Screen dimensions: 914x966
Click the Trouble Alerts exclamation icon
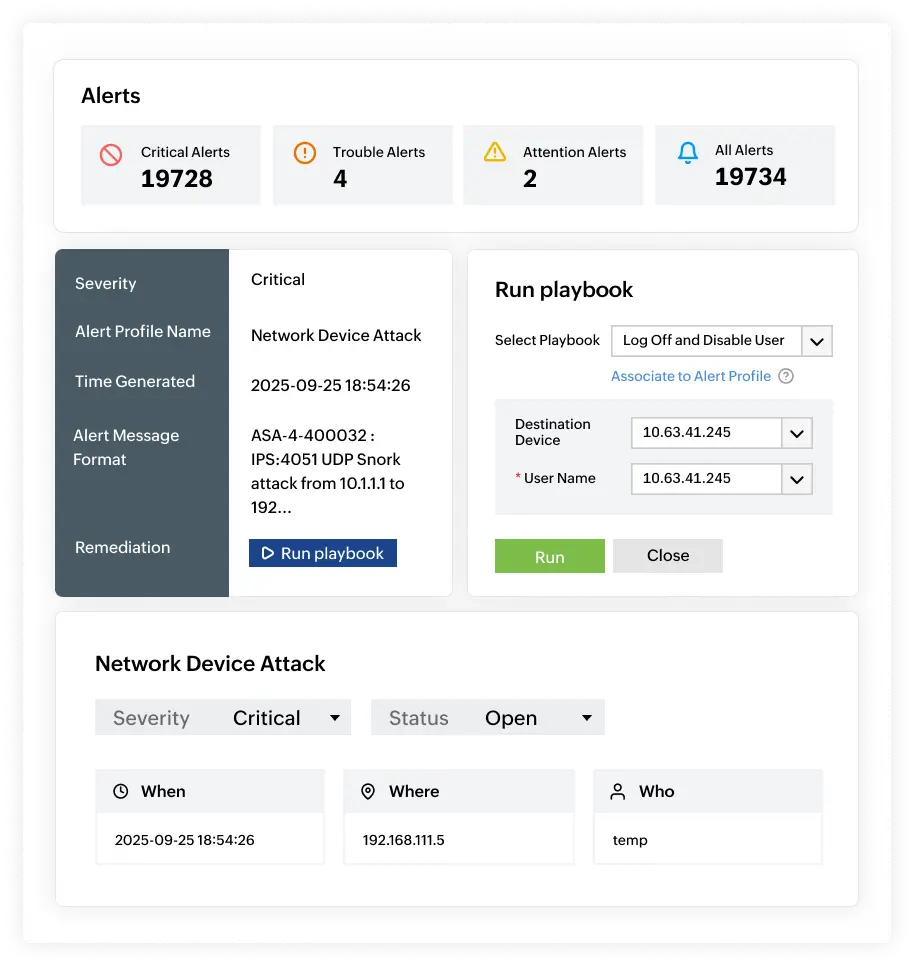click(304, 152)
